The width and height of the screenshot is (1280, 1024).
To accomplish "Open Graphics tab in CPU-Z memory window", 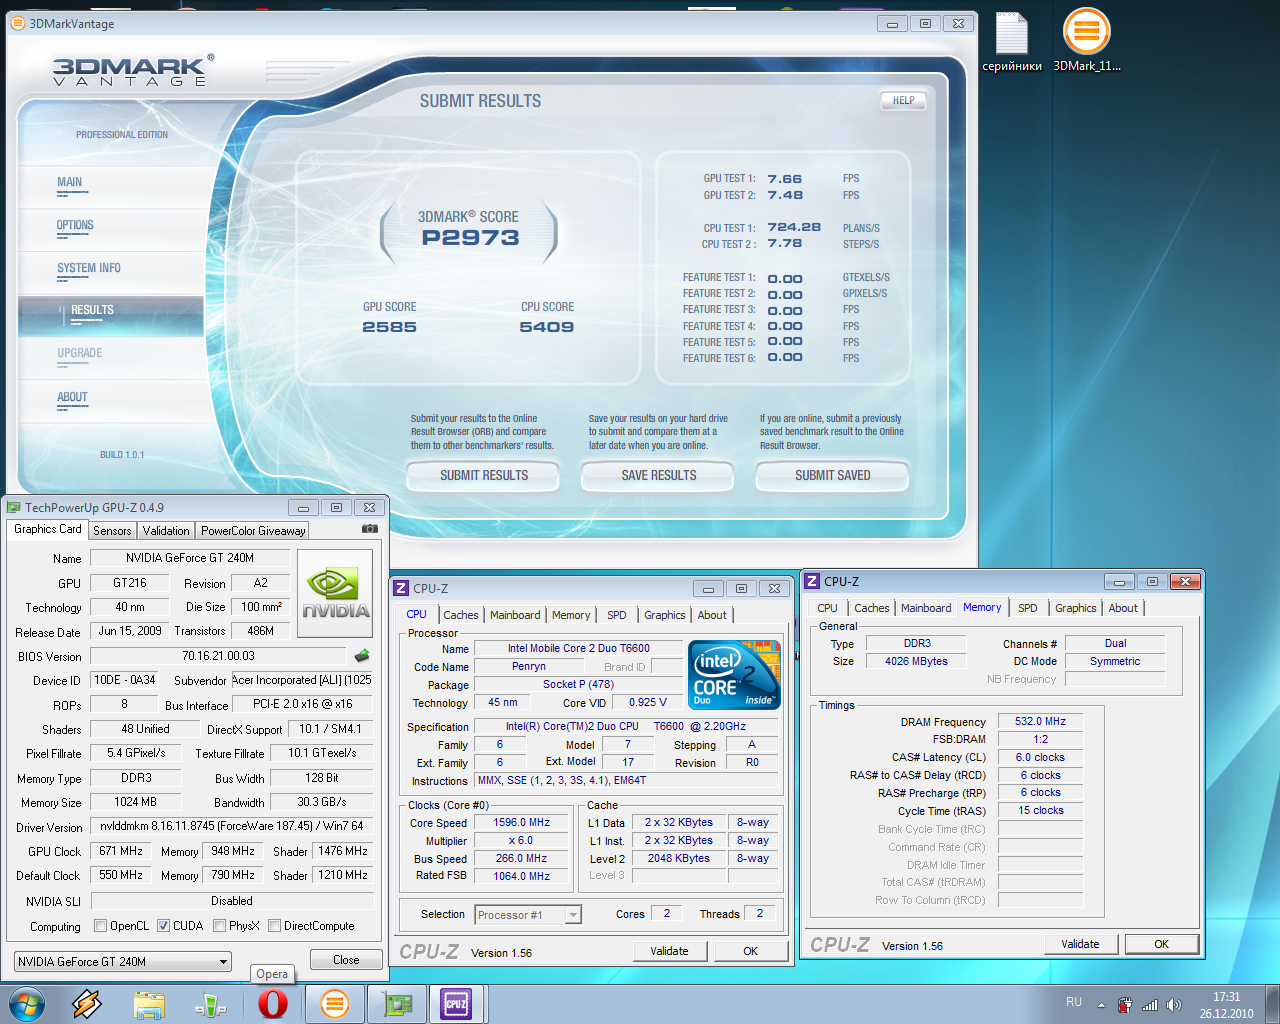I will 1076,608.
